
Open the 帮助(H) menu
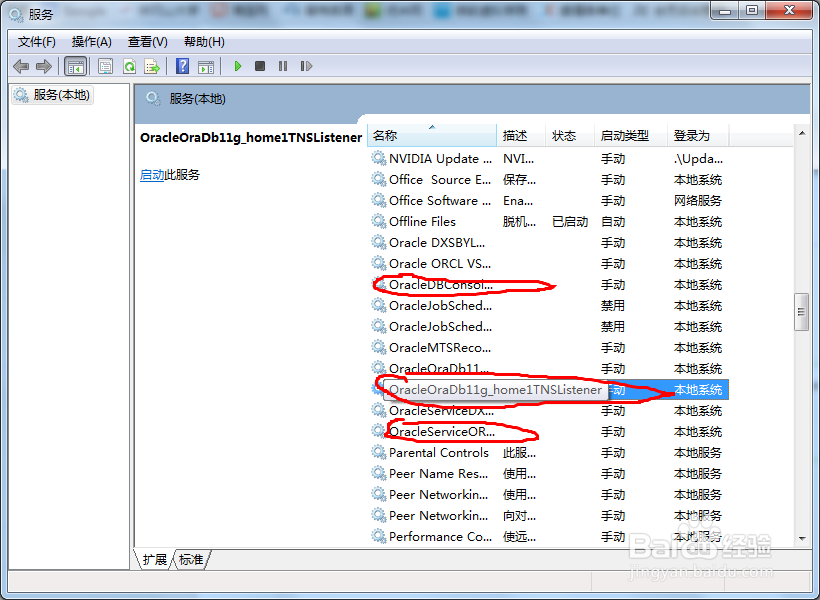click(x=204, y=42)
